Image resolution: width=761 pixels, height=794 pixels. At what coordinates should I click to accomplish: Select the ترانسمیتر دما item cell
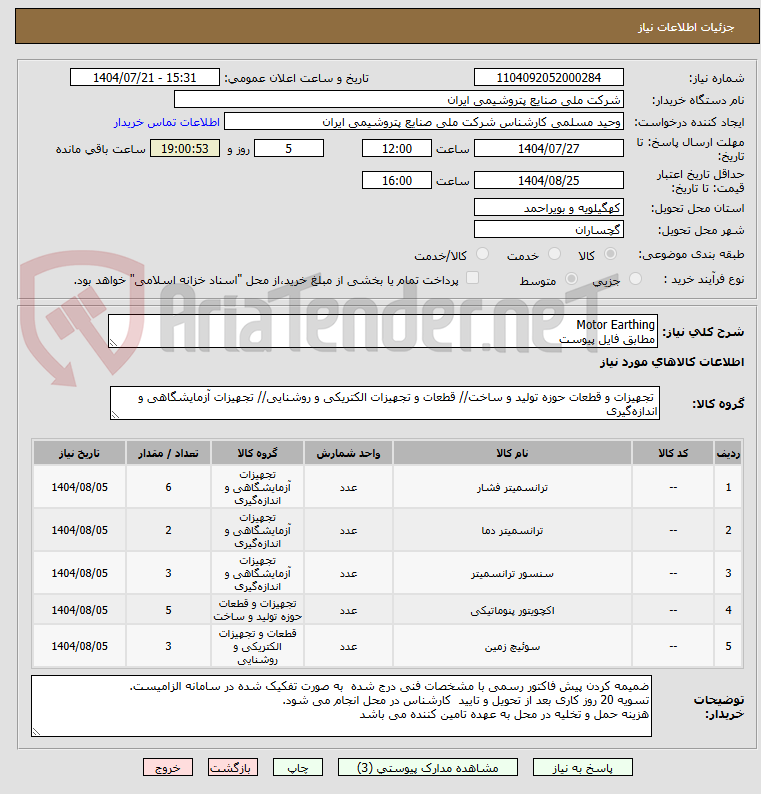(512, 530)
